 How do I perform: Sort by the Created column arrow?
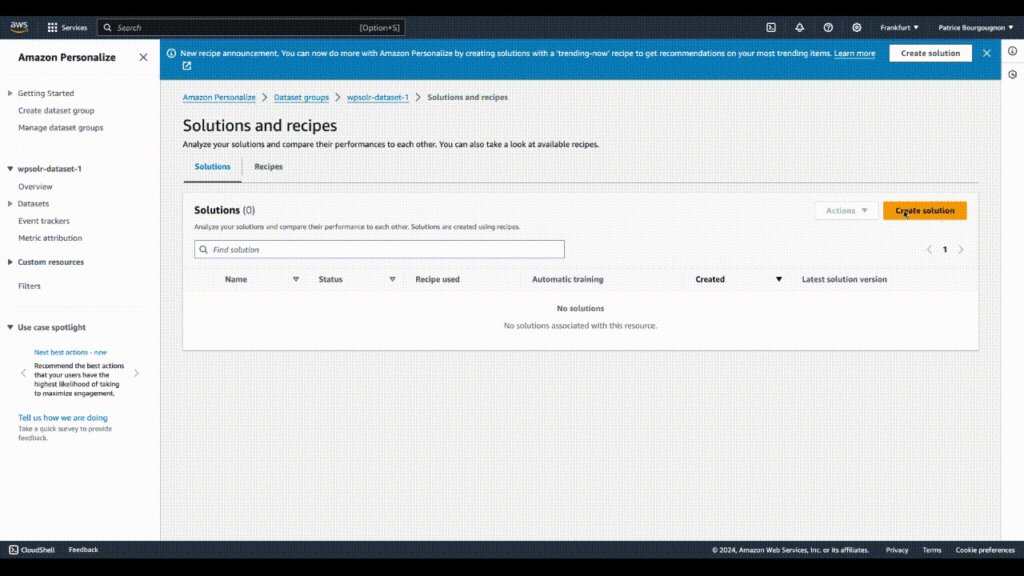(778, 280)
